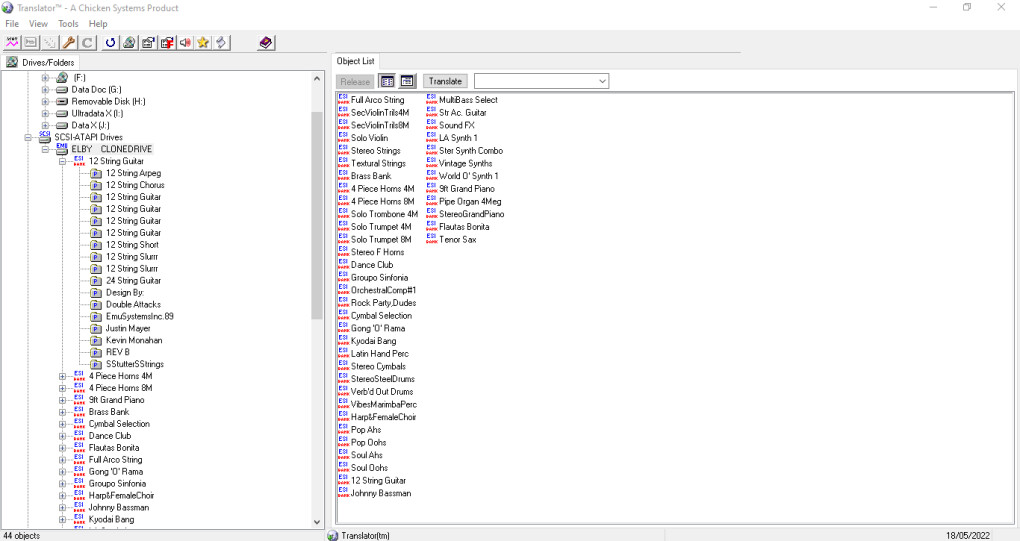Select Rock Party Dudes in Object List
Image resolution: width=1020 pixels, height=541 pixels.
click(x=384, y=303)
